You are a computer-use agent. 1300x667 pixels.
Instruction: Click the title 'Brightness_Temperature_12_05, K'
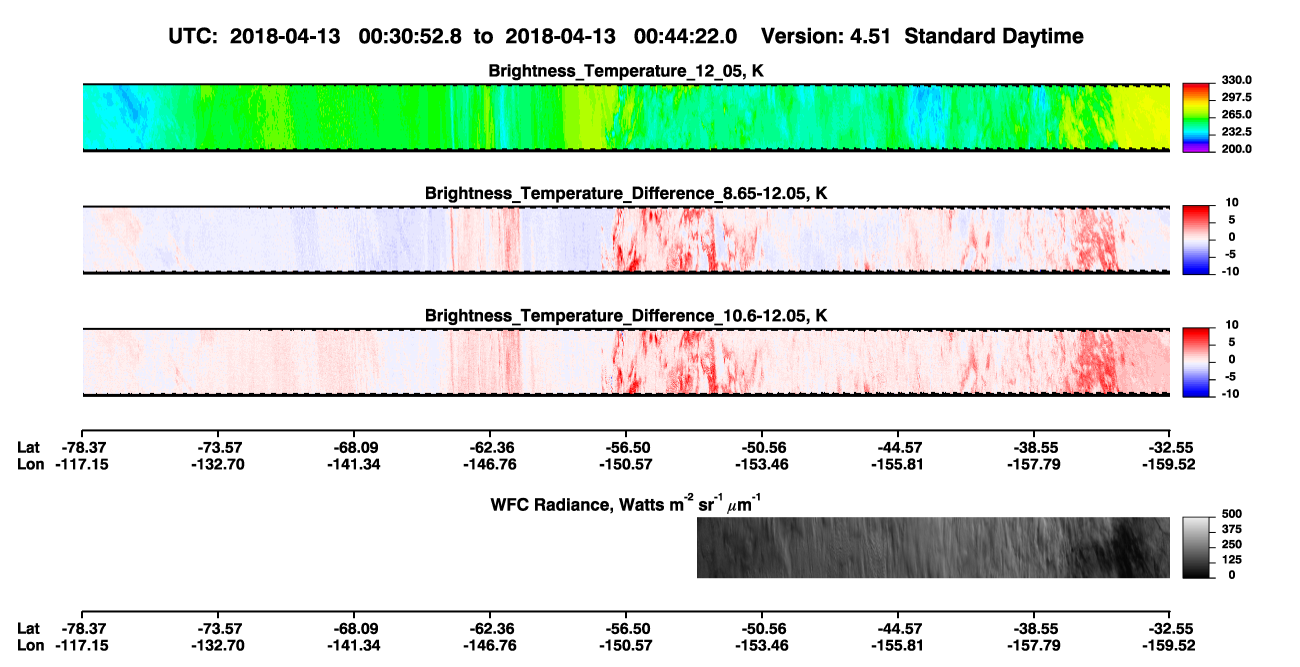click(x=626, y=71)
